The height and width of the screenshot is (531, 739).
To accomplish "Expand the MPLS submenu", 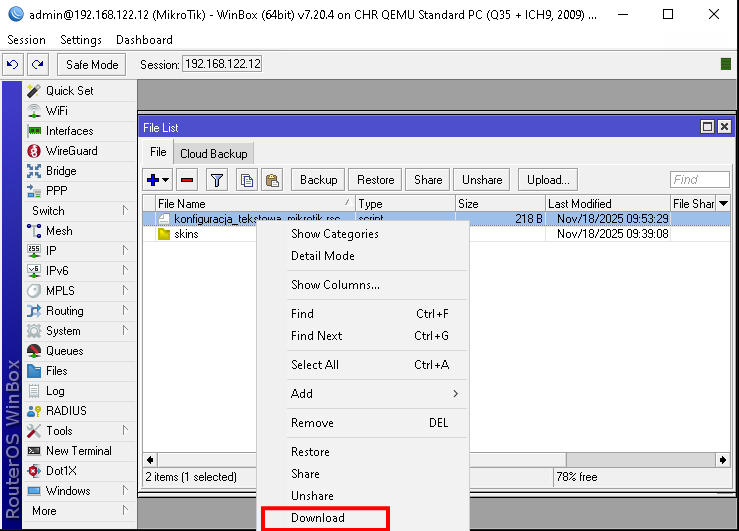I will click(79, 291).
